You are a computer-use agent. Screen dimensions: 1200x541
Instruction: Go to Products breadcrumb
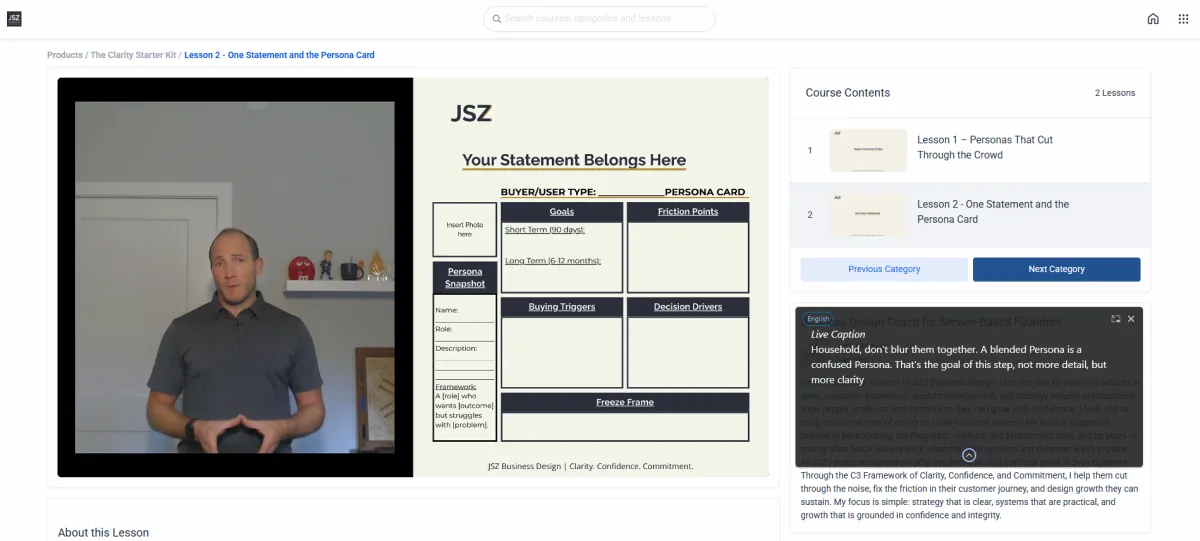coord(65,55)
